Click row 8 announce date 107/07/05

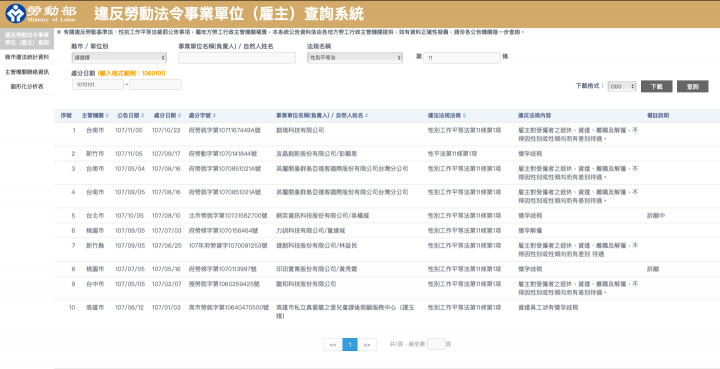pos(130,269)
